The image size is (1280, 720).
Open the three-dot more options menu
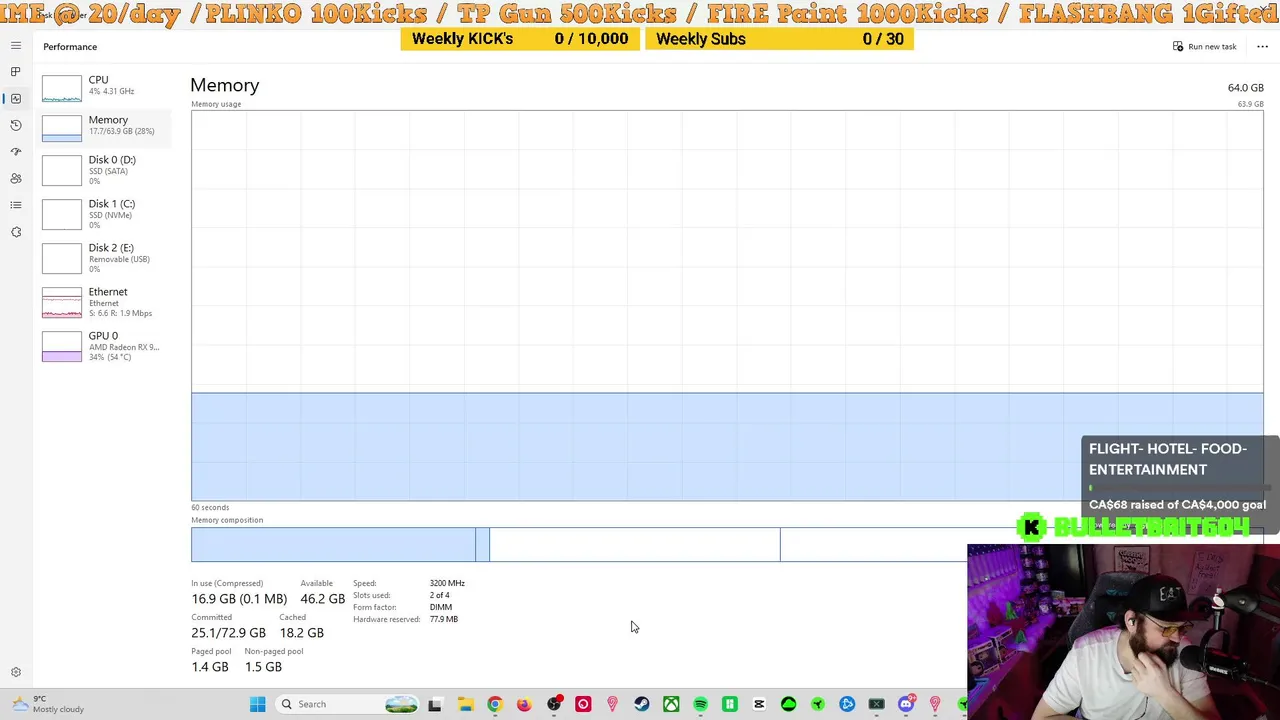pyautogui.click(x=1262, y=47)
